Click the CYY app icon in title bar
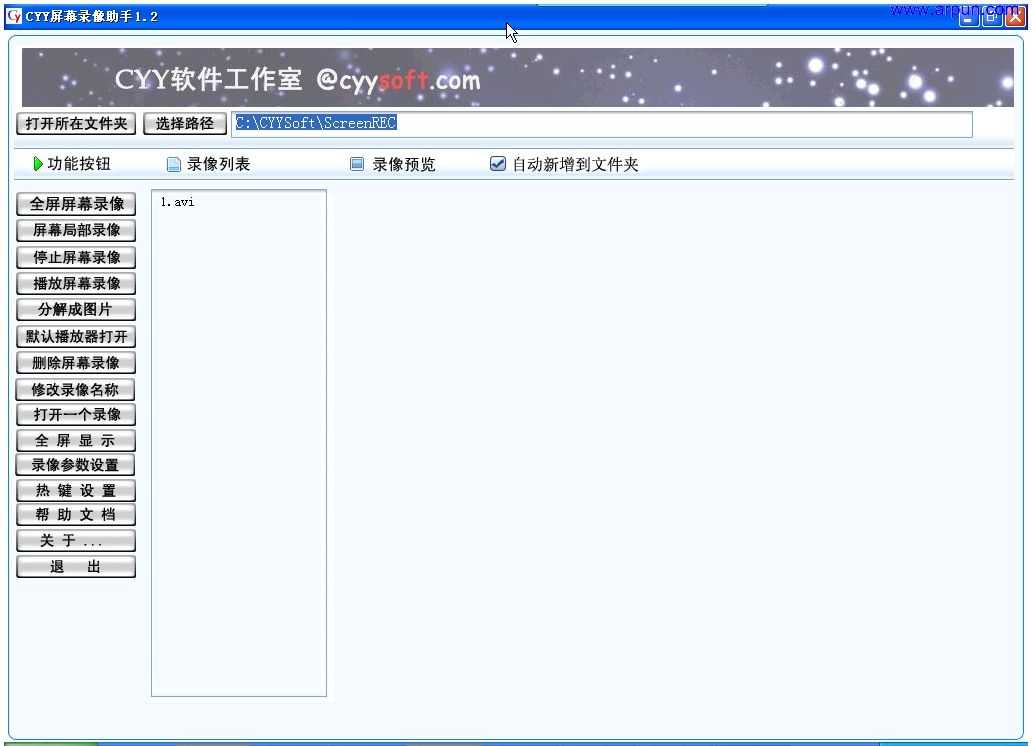 [x=13, y=16]
